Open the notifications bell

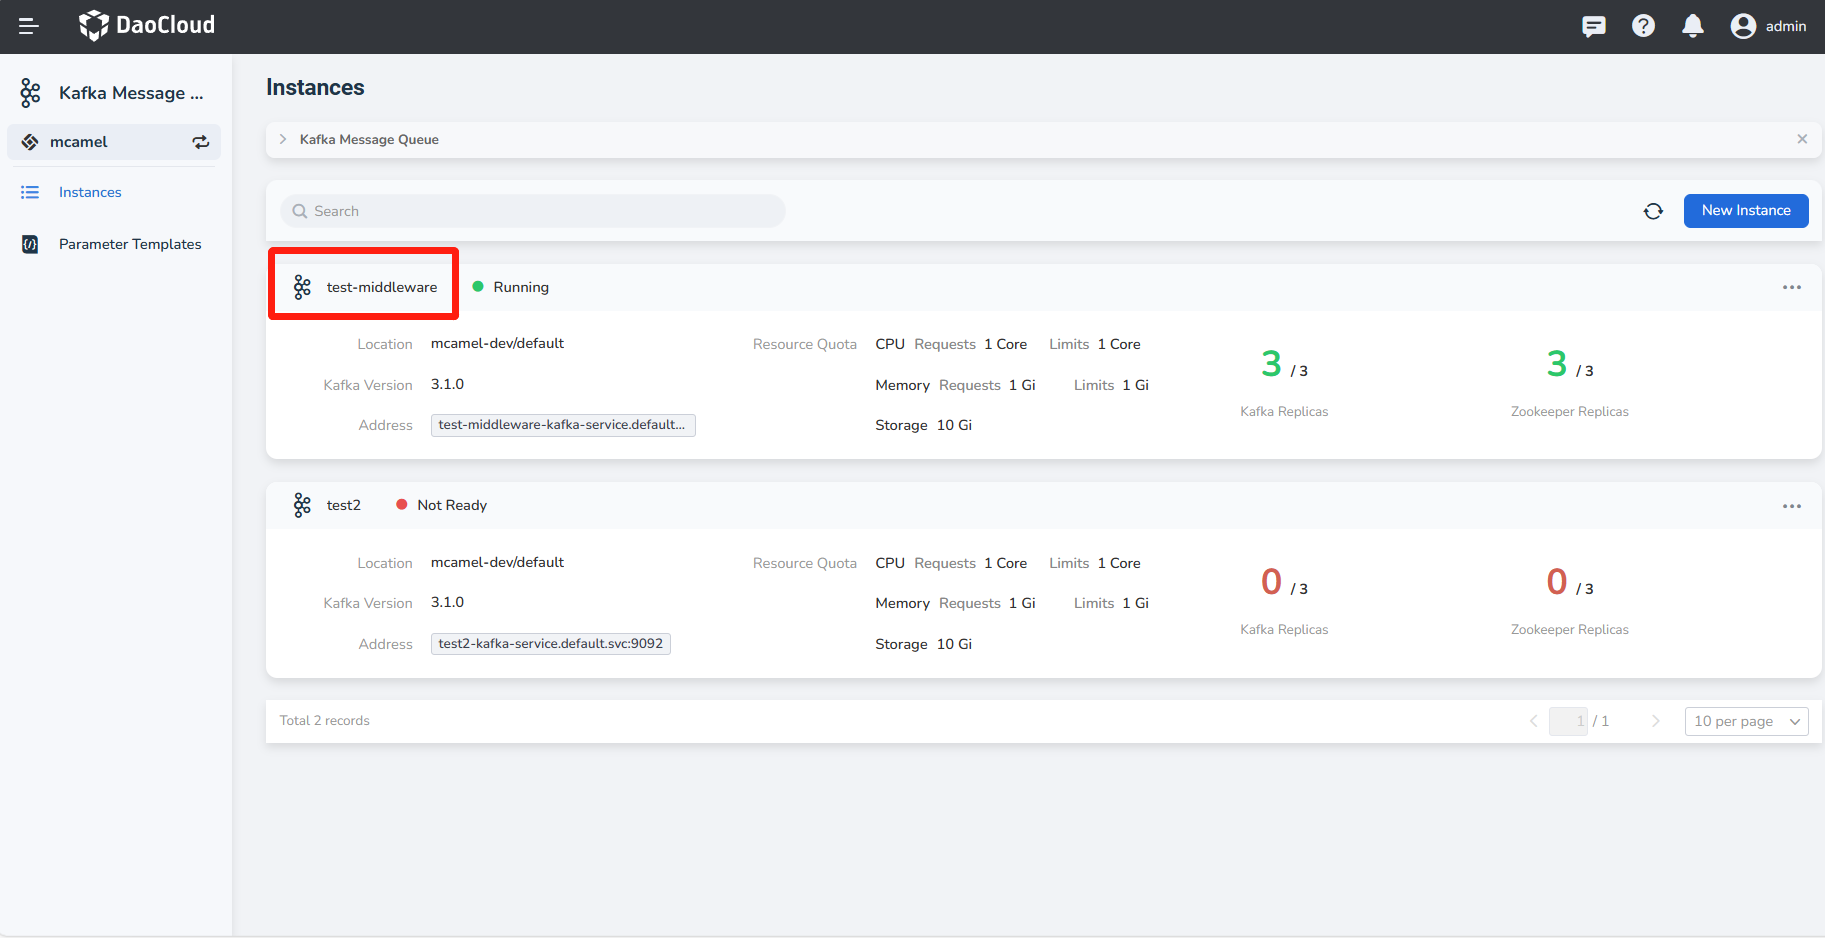point(1692,26)
